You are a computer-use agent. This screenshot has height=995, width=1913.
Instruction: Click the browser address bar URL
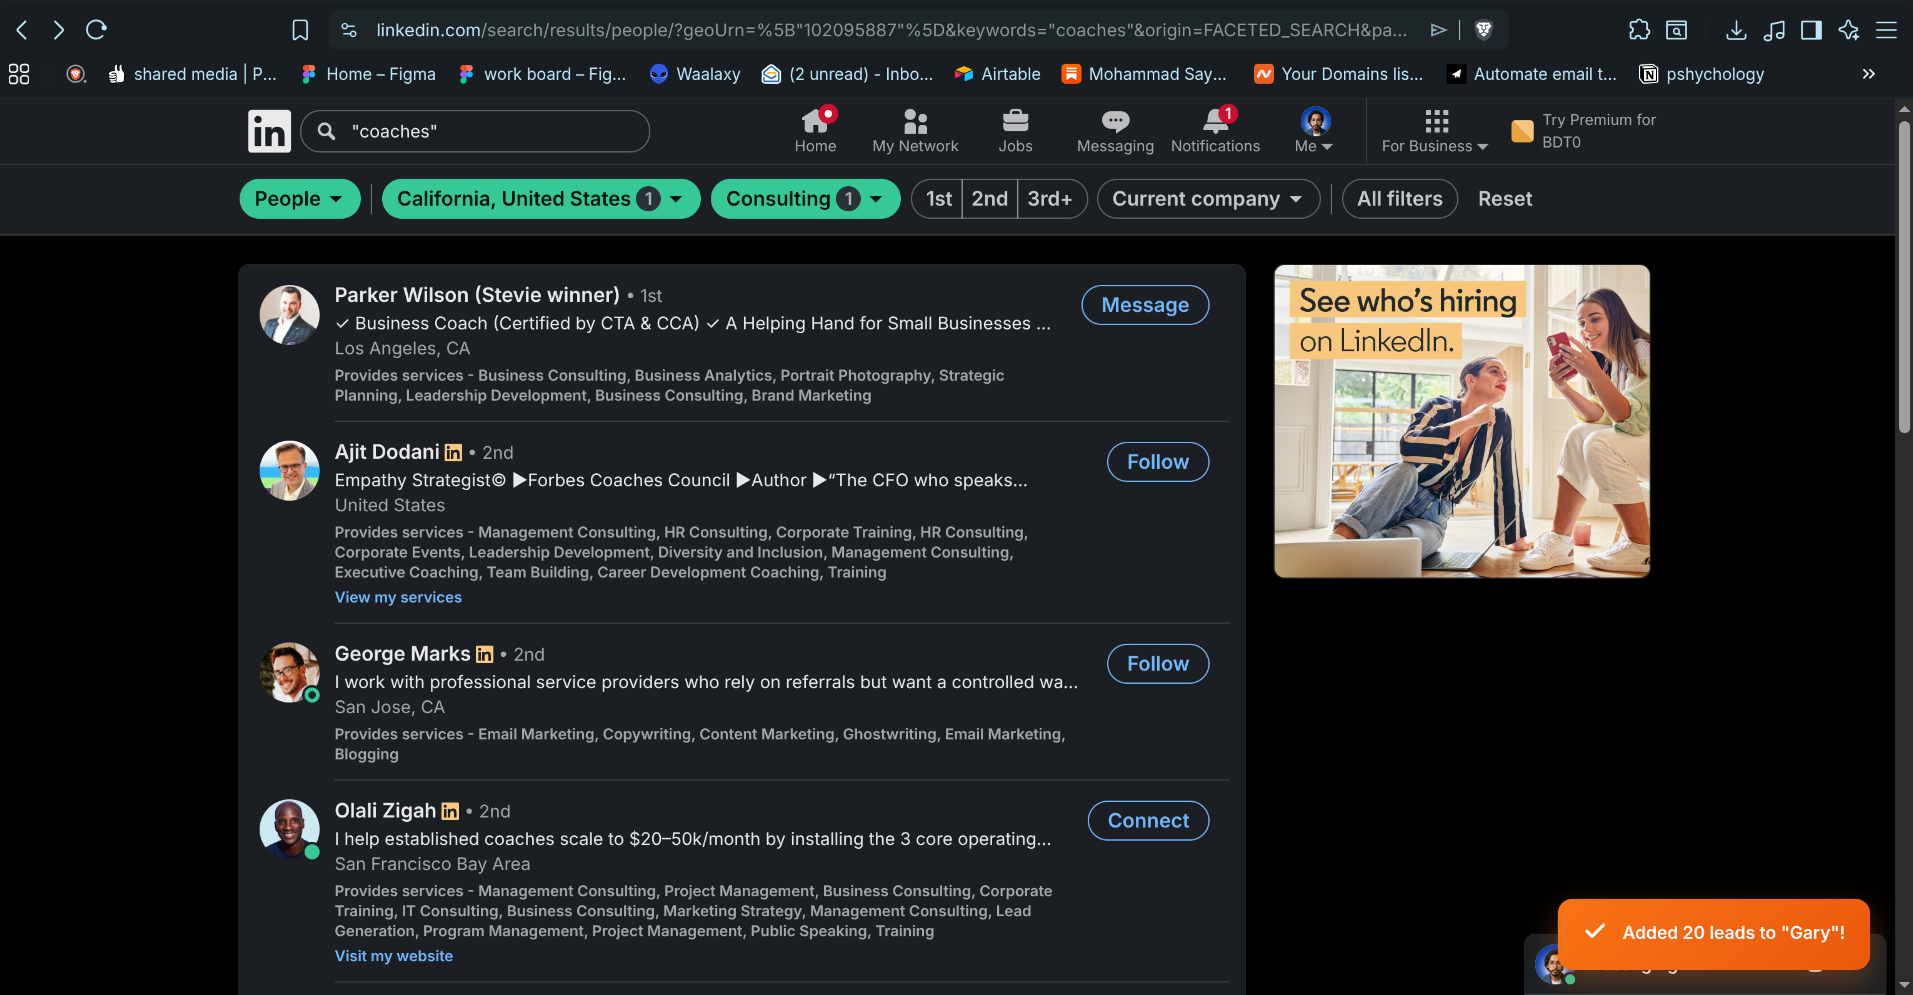[891, 30]
